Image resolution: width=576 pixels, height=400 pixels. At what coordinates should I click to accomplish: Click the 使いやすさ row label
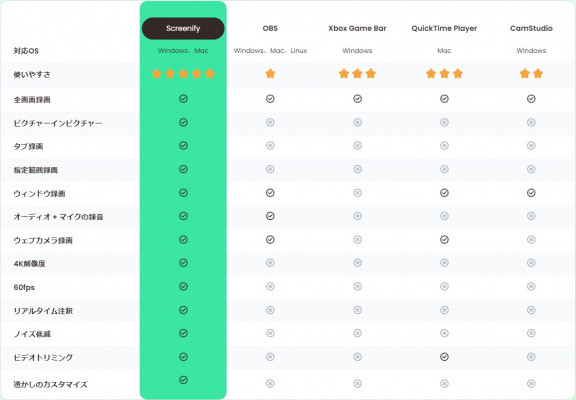click(x=32, y=75)
